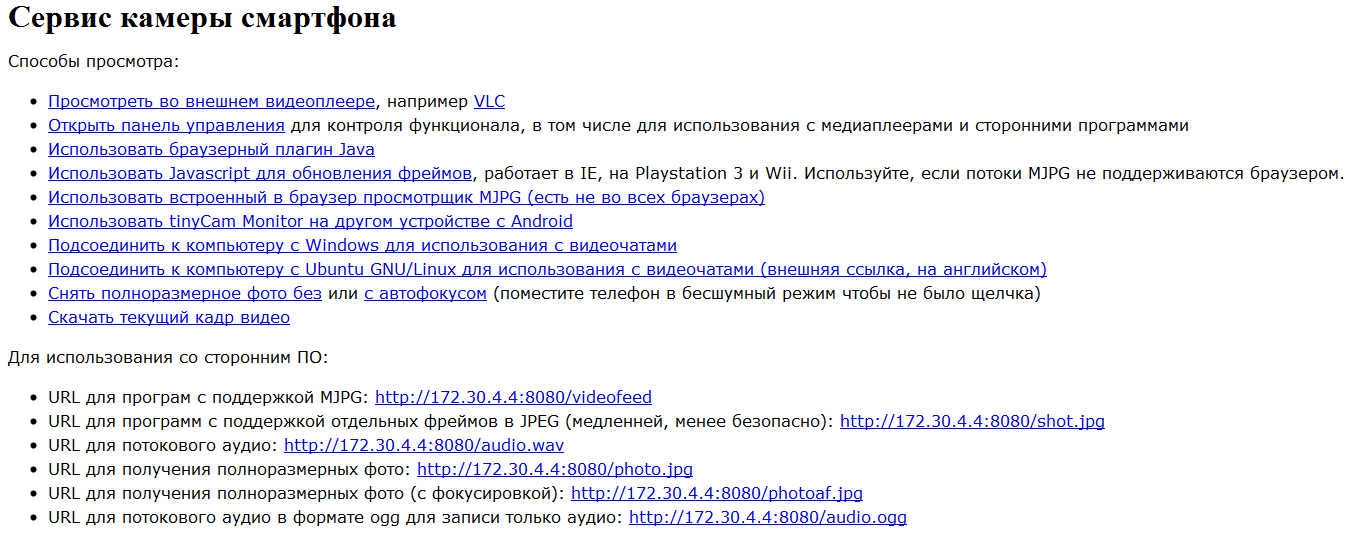Follow the Windows video chat connection link
This screenshot has width=1351, height=542.
coord(362,245)
